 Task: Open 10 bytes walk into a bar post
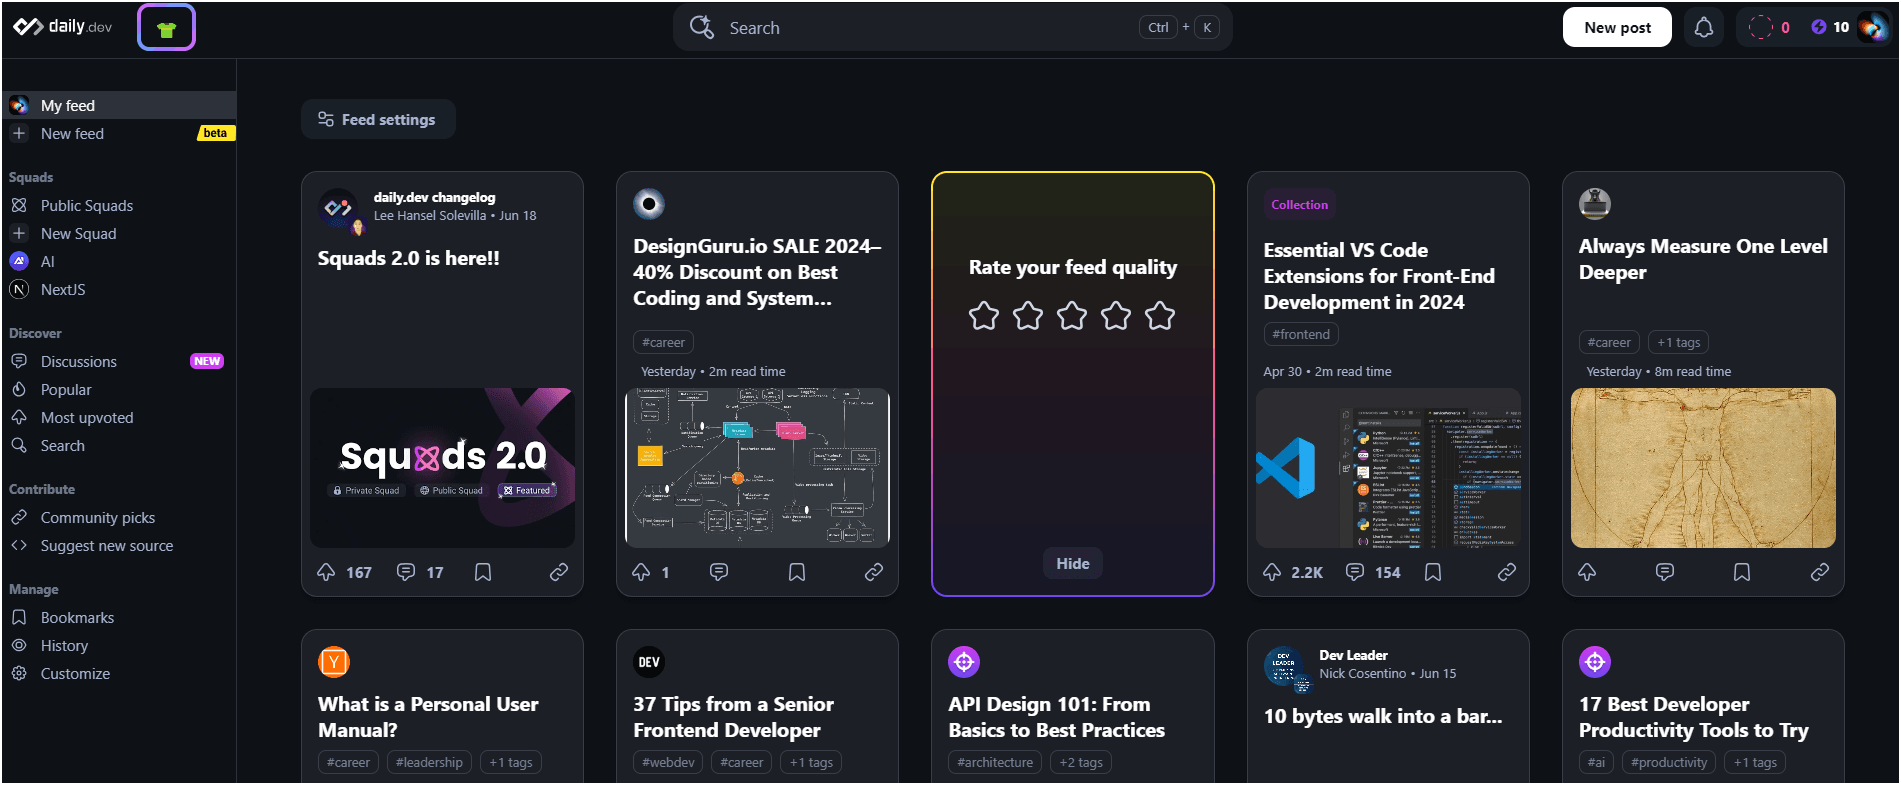tap(1383, 716)
